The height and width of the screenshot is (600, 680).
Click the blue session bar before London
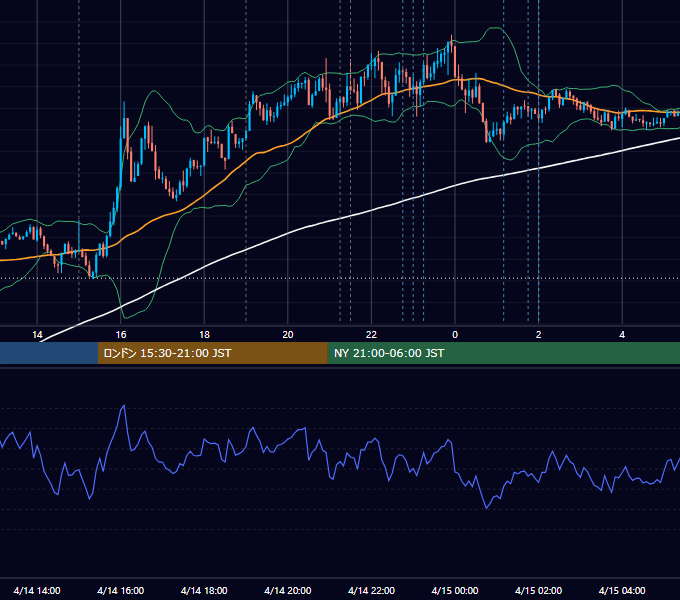(x=49, y=353)
